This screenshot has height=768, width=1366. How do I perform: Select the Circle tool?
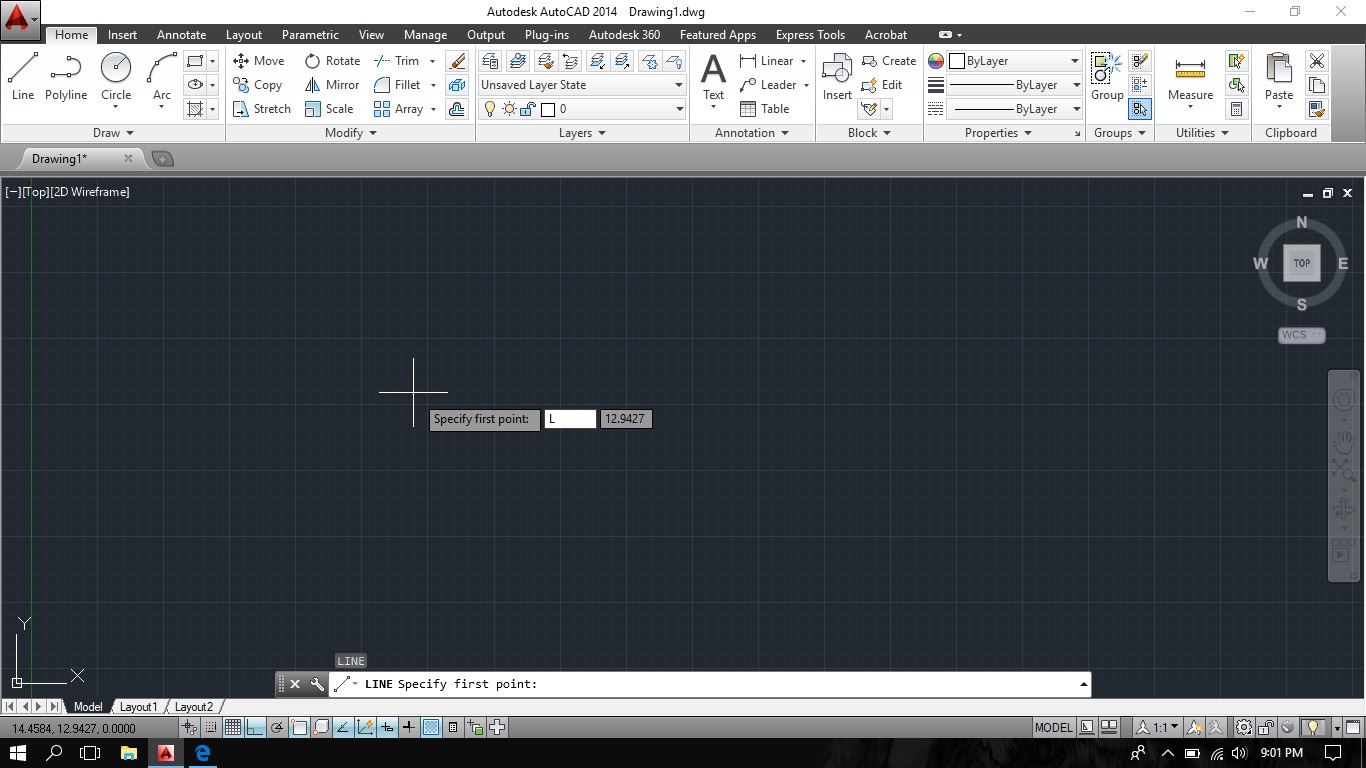[115, 75]
